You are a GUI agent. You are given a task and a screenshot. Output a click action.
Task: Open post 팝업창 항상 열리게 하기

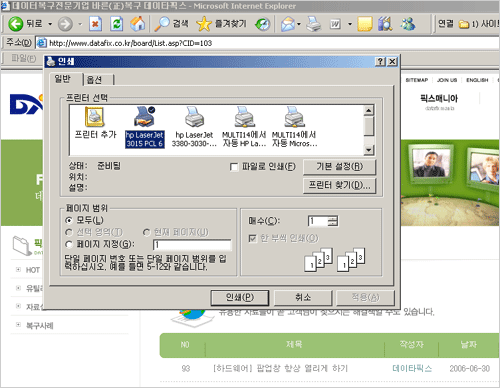click(280, 368)
